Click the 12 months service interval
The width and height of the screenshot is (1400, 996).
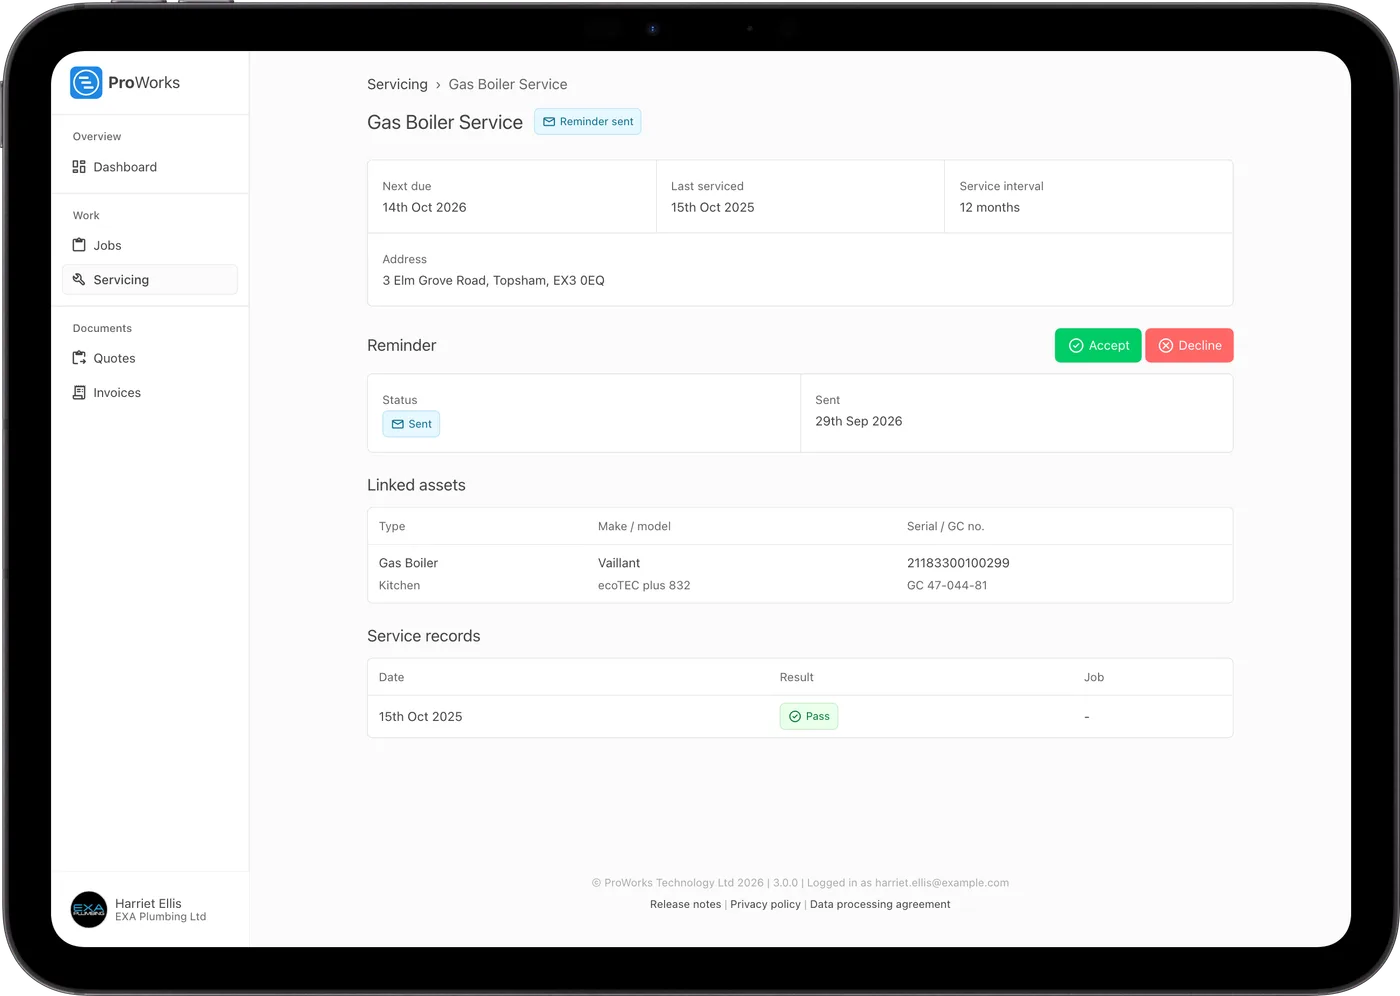pos(990,208)
